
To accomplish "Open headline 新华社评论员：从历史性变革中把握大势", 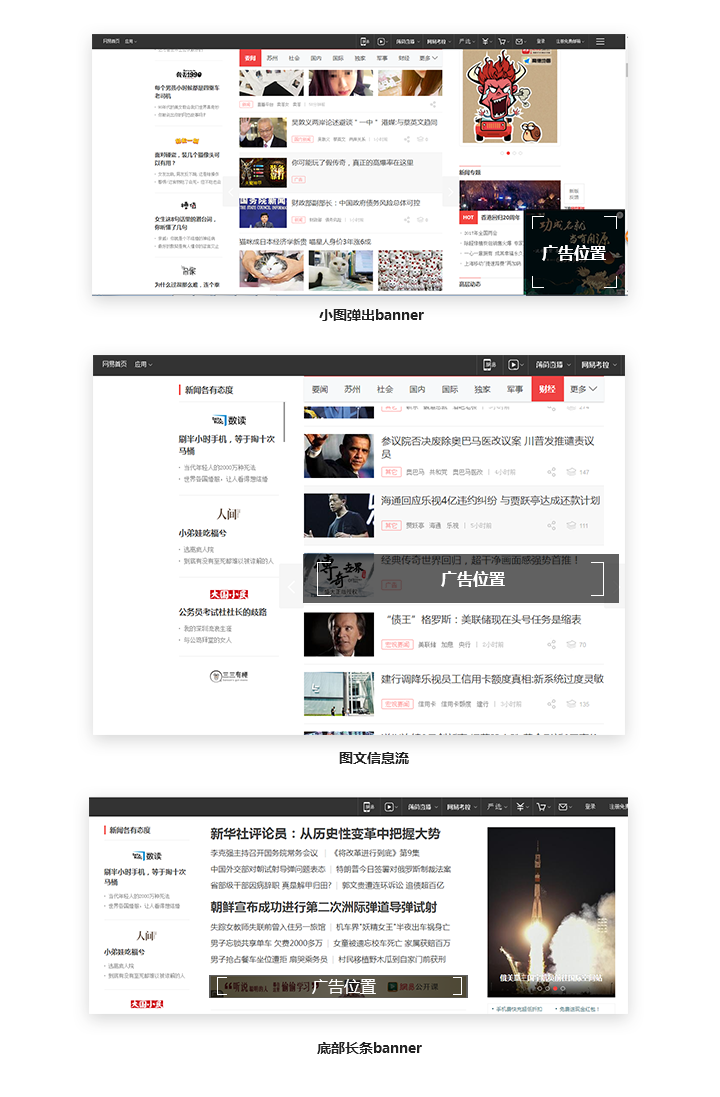I will [x=325, y=833].
